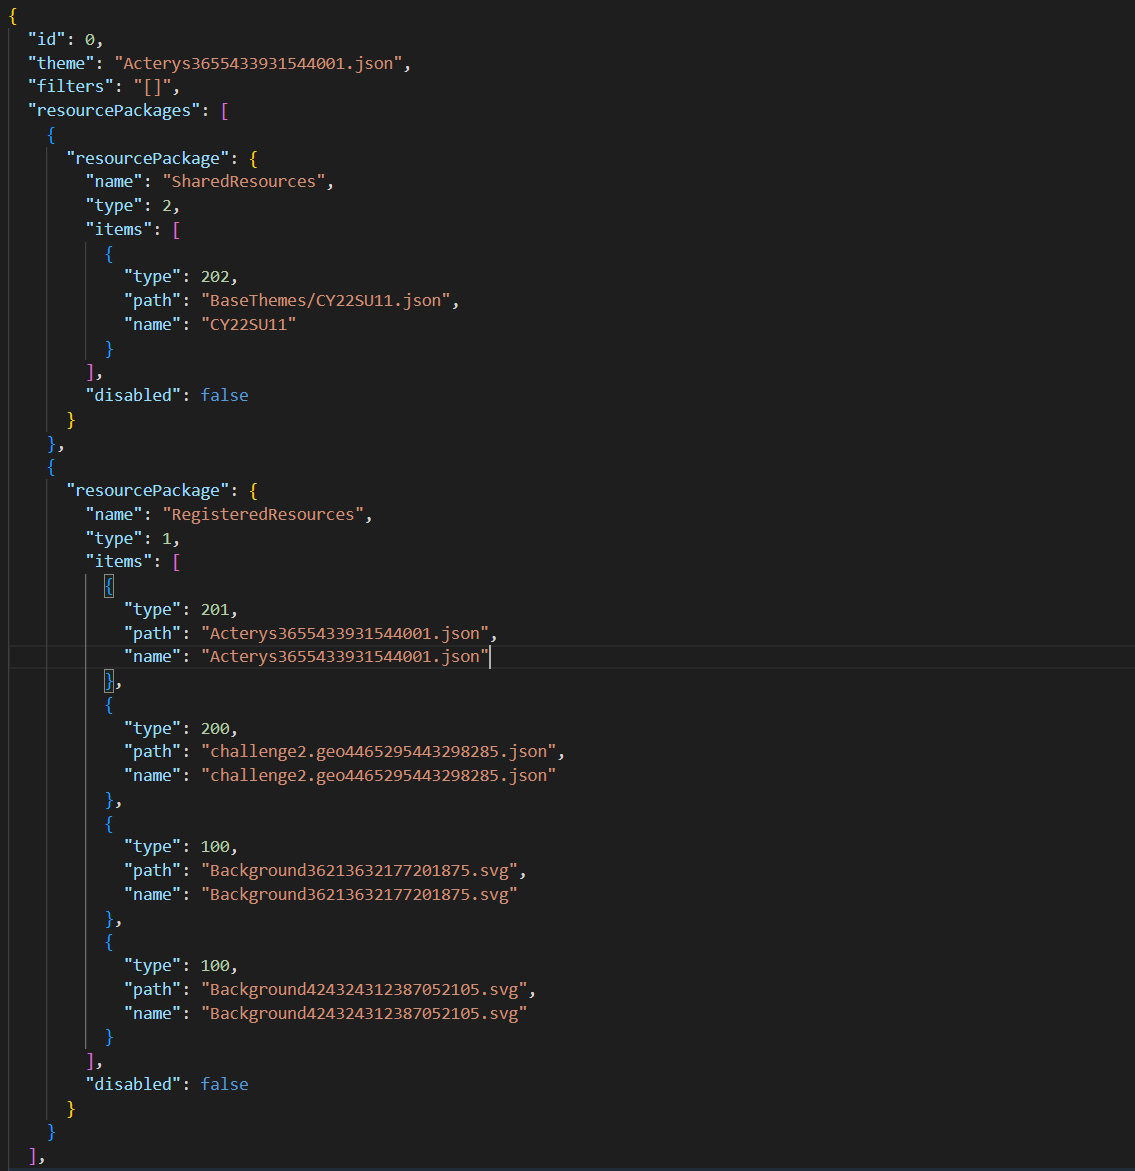The image size is (1135, 1171).
Task: Click the "filters" key
Action: coord(71,87)
